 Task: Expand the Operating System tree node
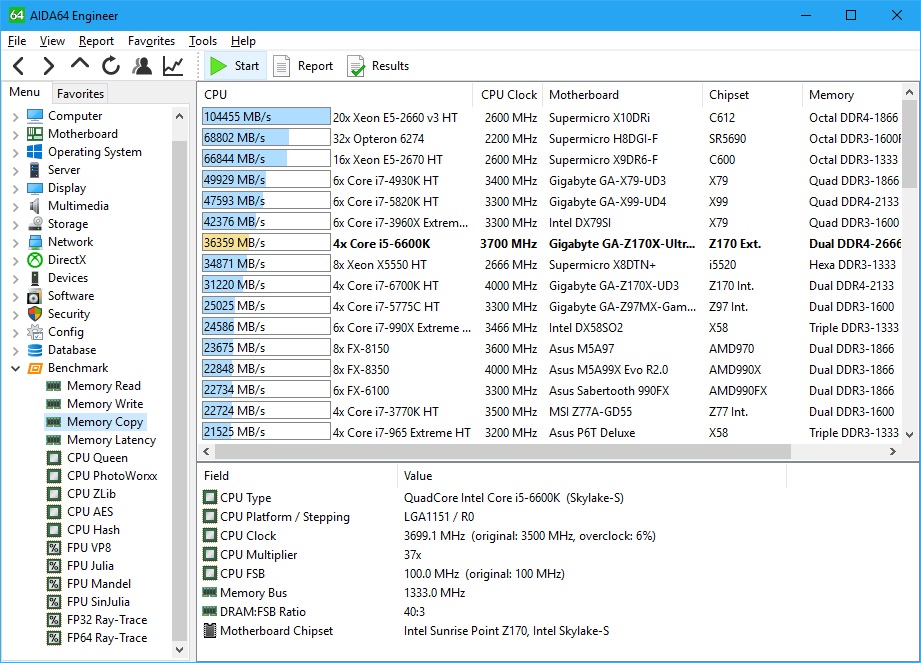(x=15, y=153)
